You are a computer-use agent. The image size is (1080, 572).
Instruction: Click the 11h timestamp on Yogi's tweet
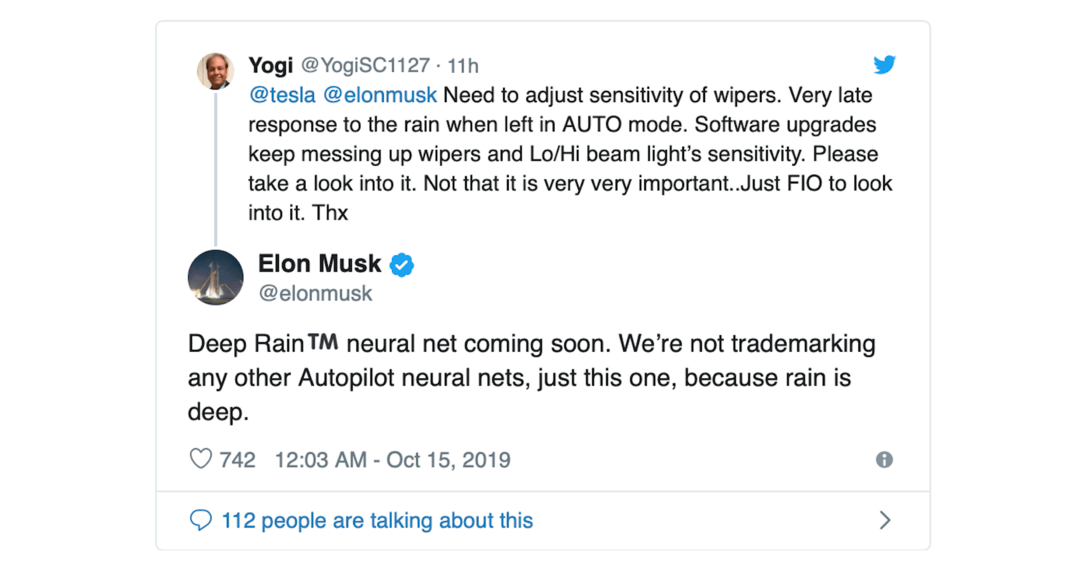[x=463, y=65]
